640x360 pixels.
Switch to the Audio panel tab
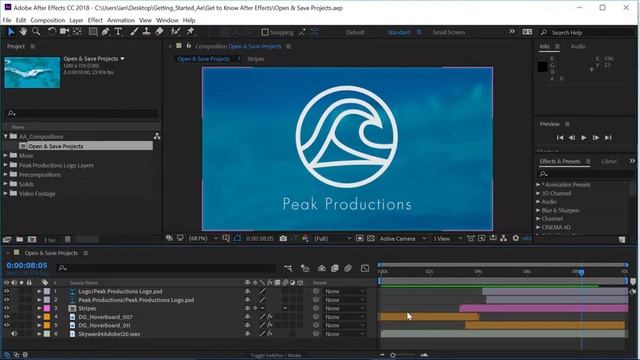pos(578,46)
